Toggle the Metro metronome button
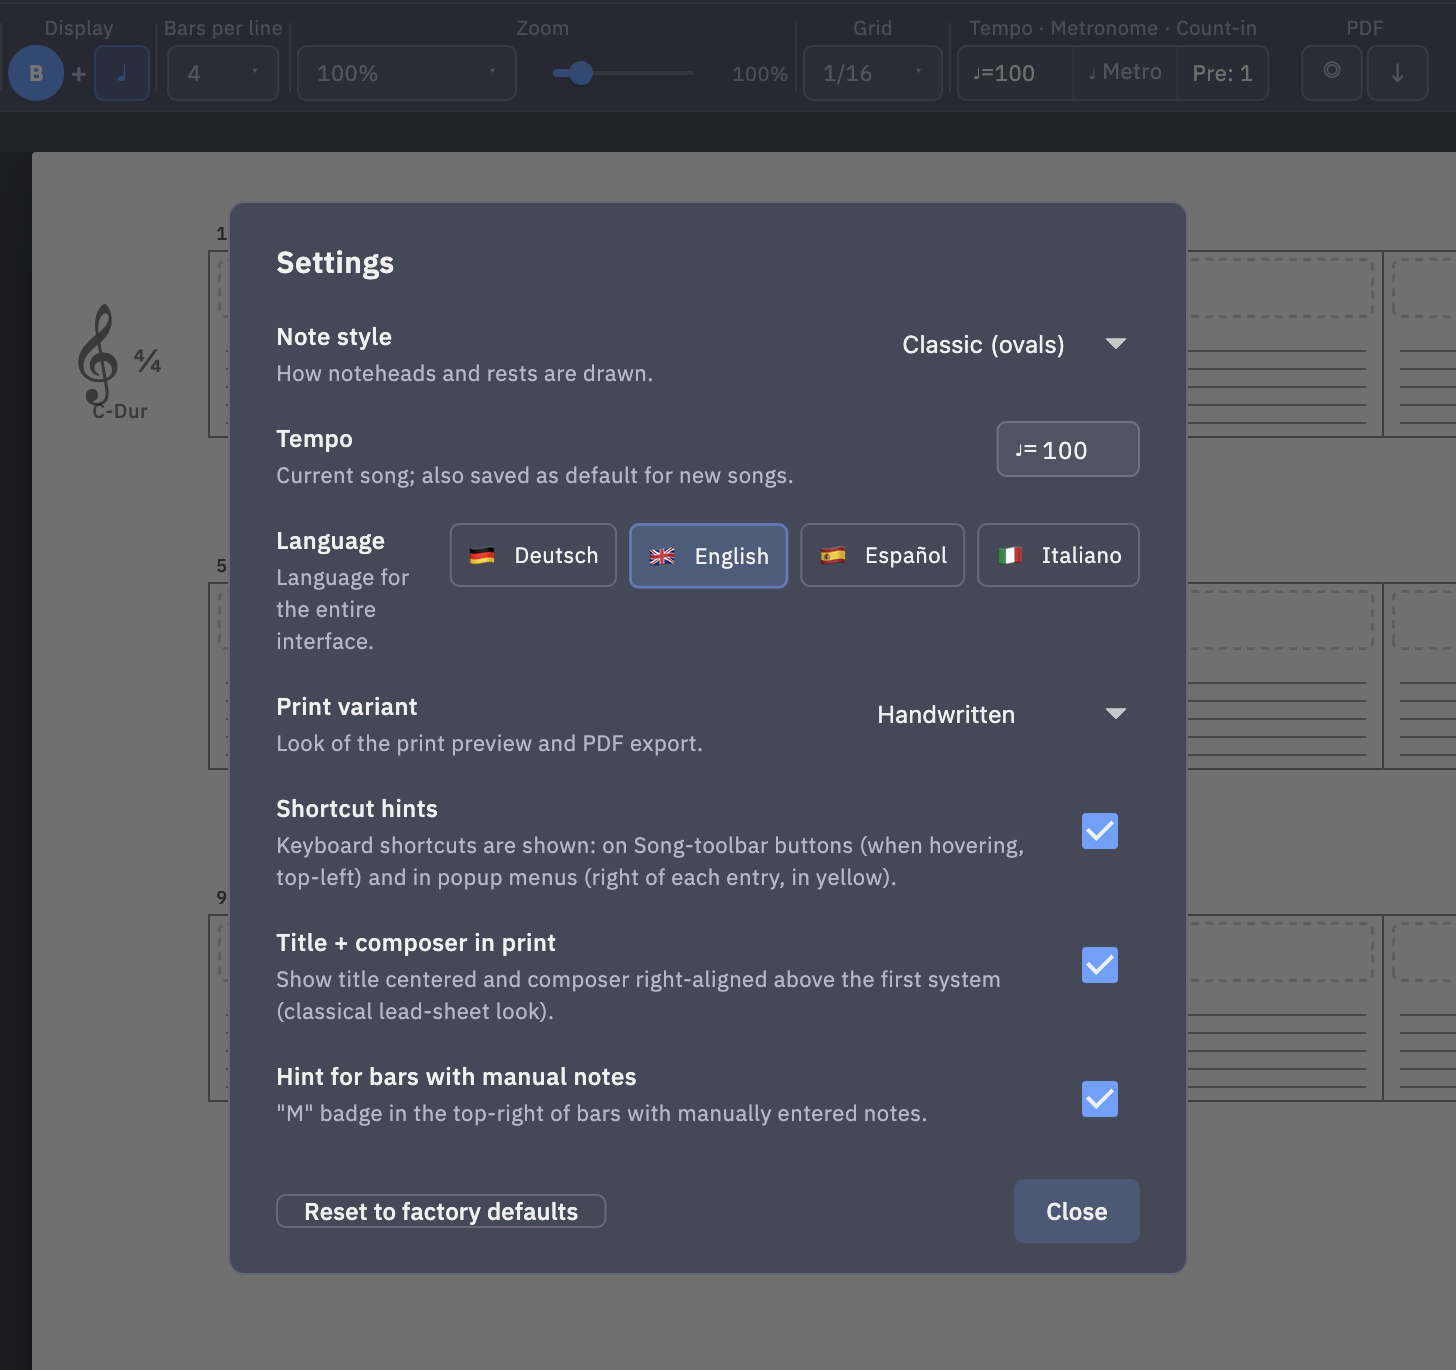 point(1125,73)
